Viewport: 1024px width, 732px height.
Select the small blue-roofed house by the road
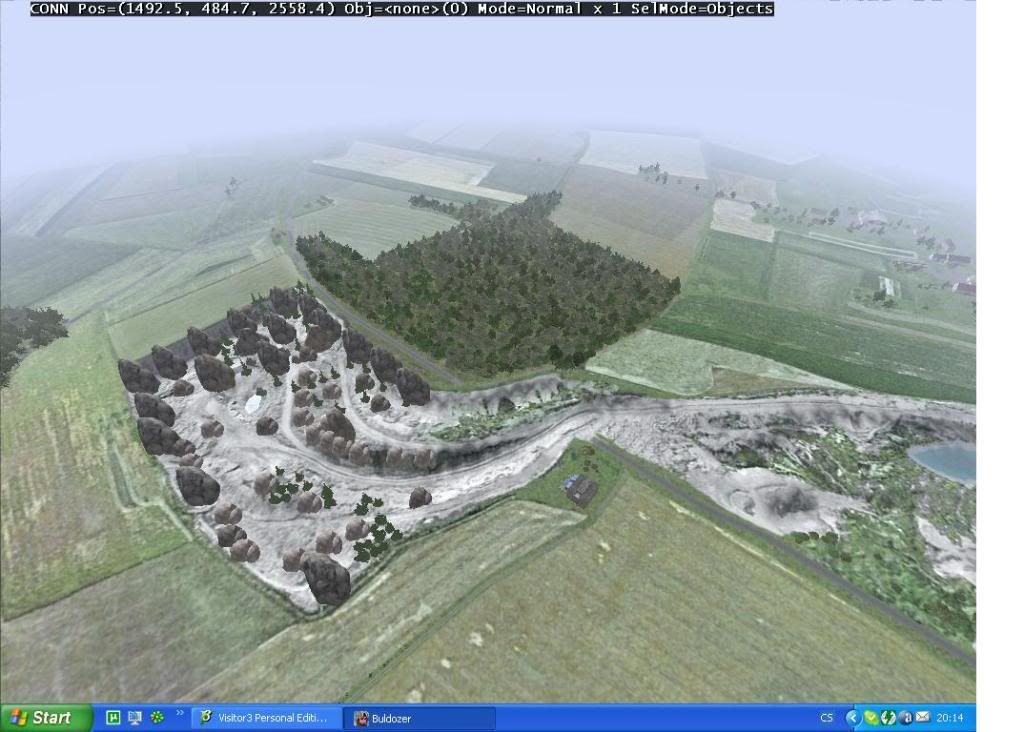coord(582,489)
